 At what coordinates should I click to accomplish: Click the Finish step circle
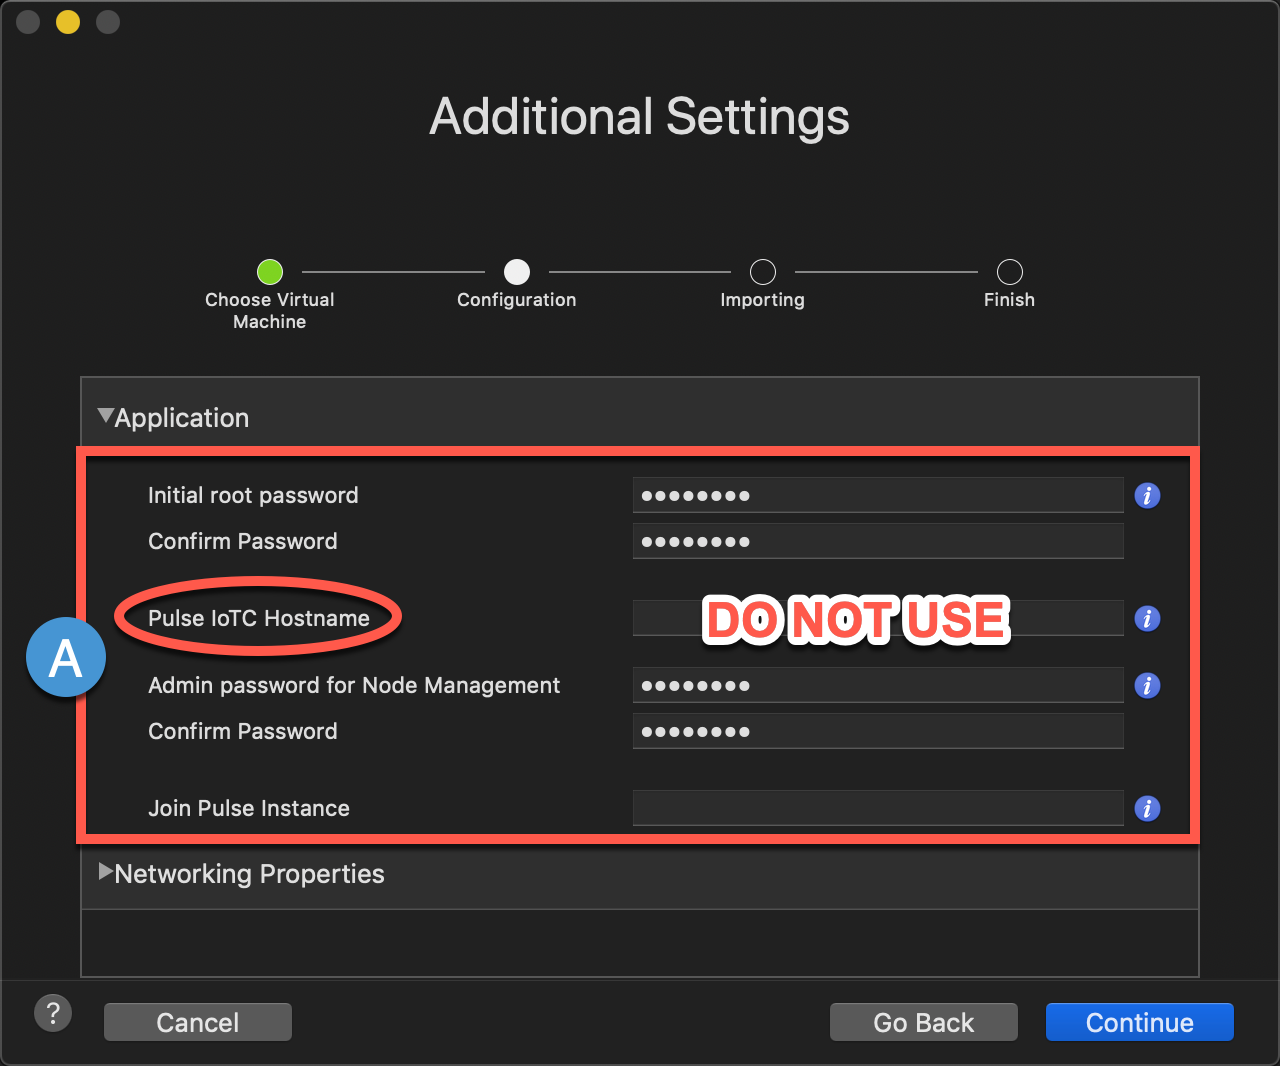coord(1010,272)
